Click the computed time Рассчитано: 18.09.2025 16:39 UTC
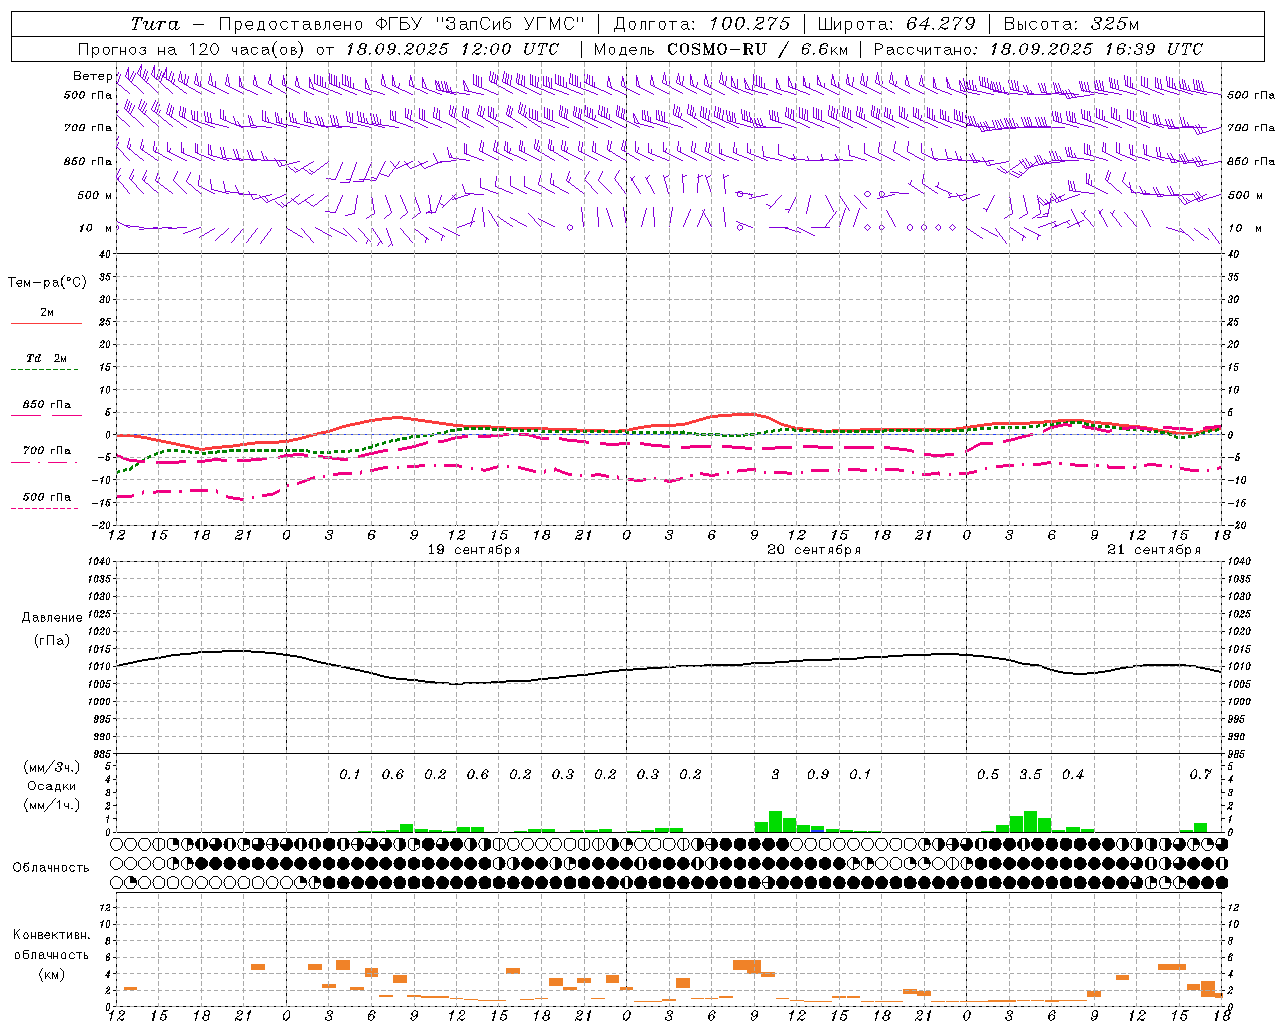1280x1024 pixels. 1038,49
